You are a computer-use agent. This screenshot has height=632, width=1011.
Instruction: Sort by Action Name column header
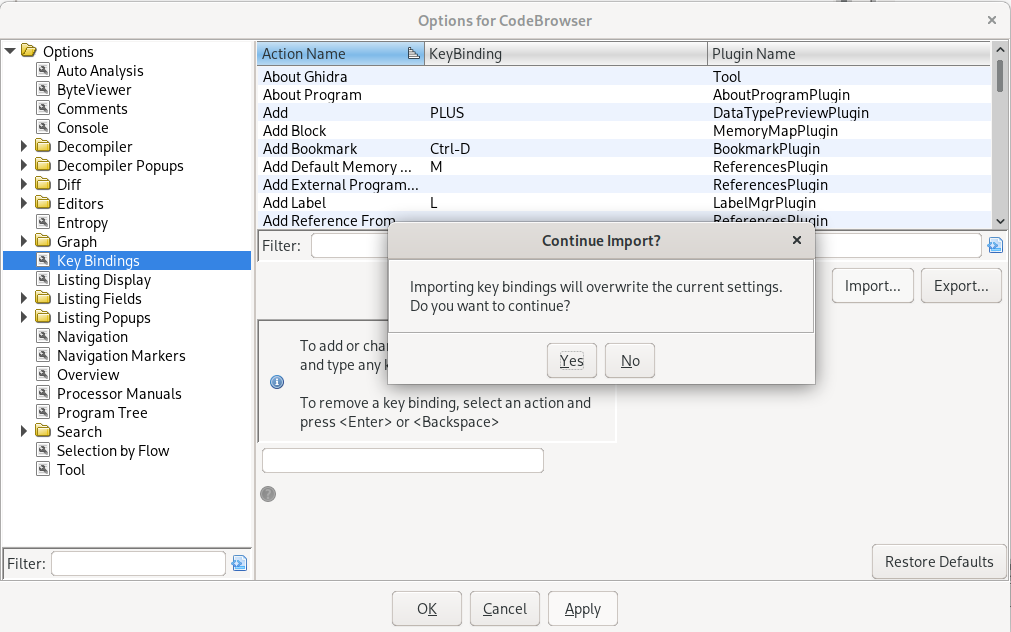pos(340,54)
